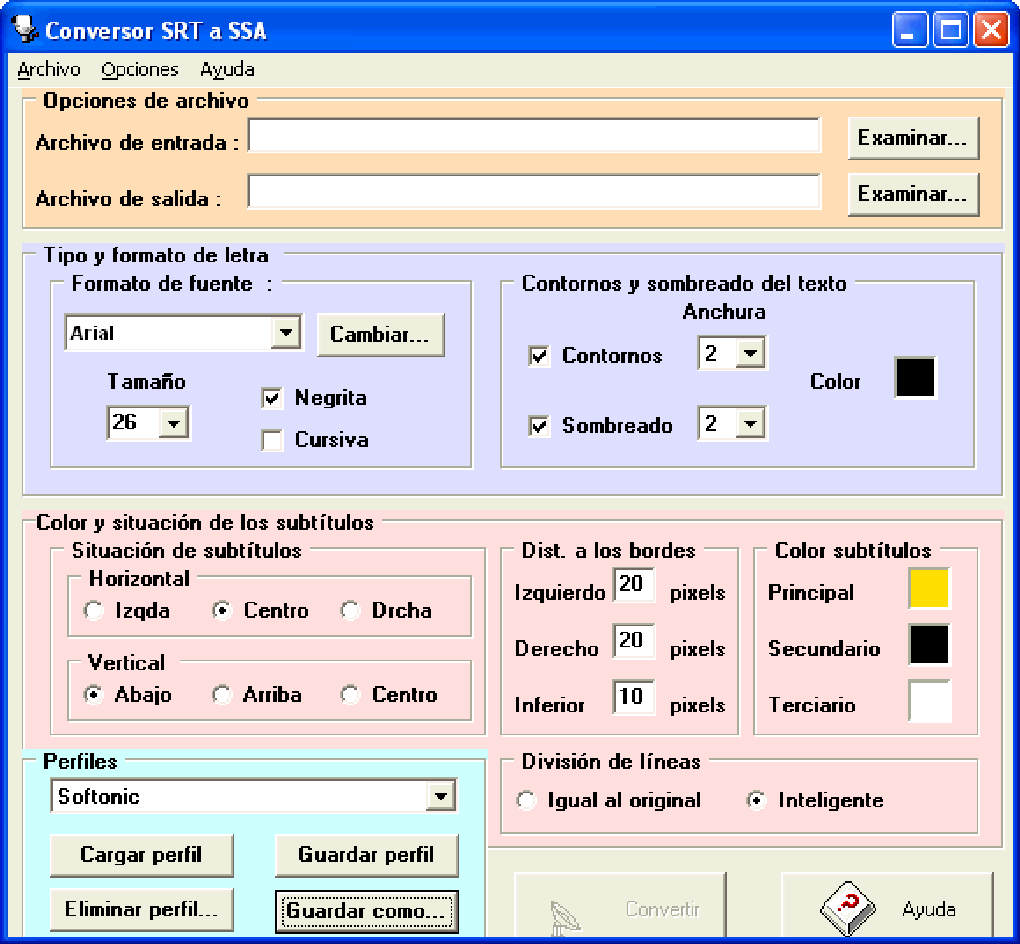The height and width of the screenshot is (944, 1020).
Task: Close the Conversor SRT a SSA window
Action: point(991,30)
